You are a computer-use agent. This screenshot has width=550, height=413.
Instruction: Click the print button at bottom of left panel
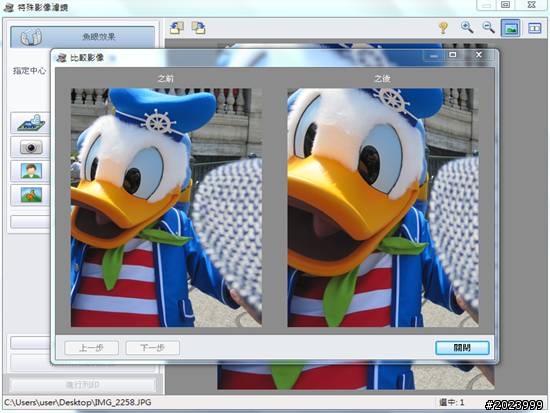pos(82,385)
